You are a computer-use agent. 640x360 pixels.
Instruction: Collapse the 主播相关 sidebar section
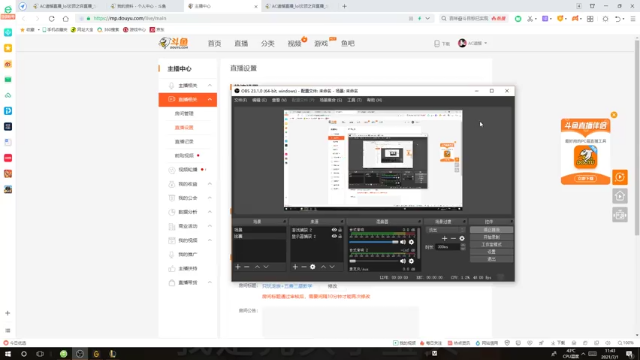210,85
